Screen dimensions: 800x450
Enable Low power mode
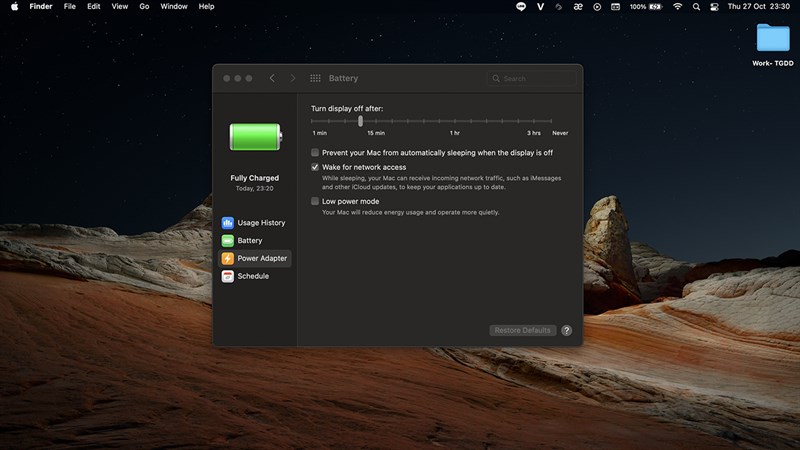315,201
